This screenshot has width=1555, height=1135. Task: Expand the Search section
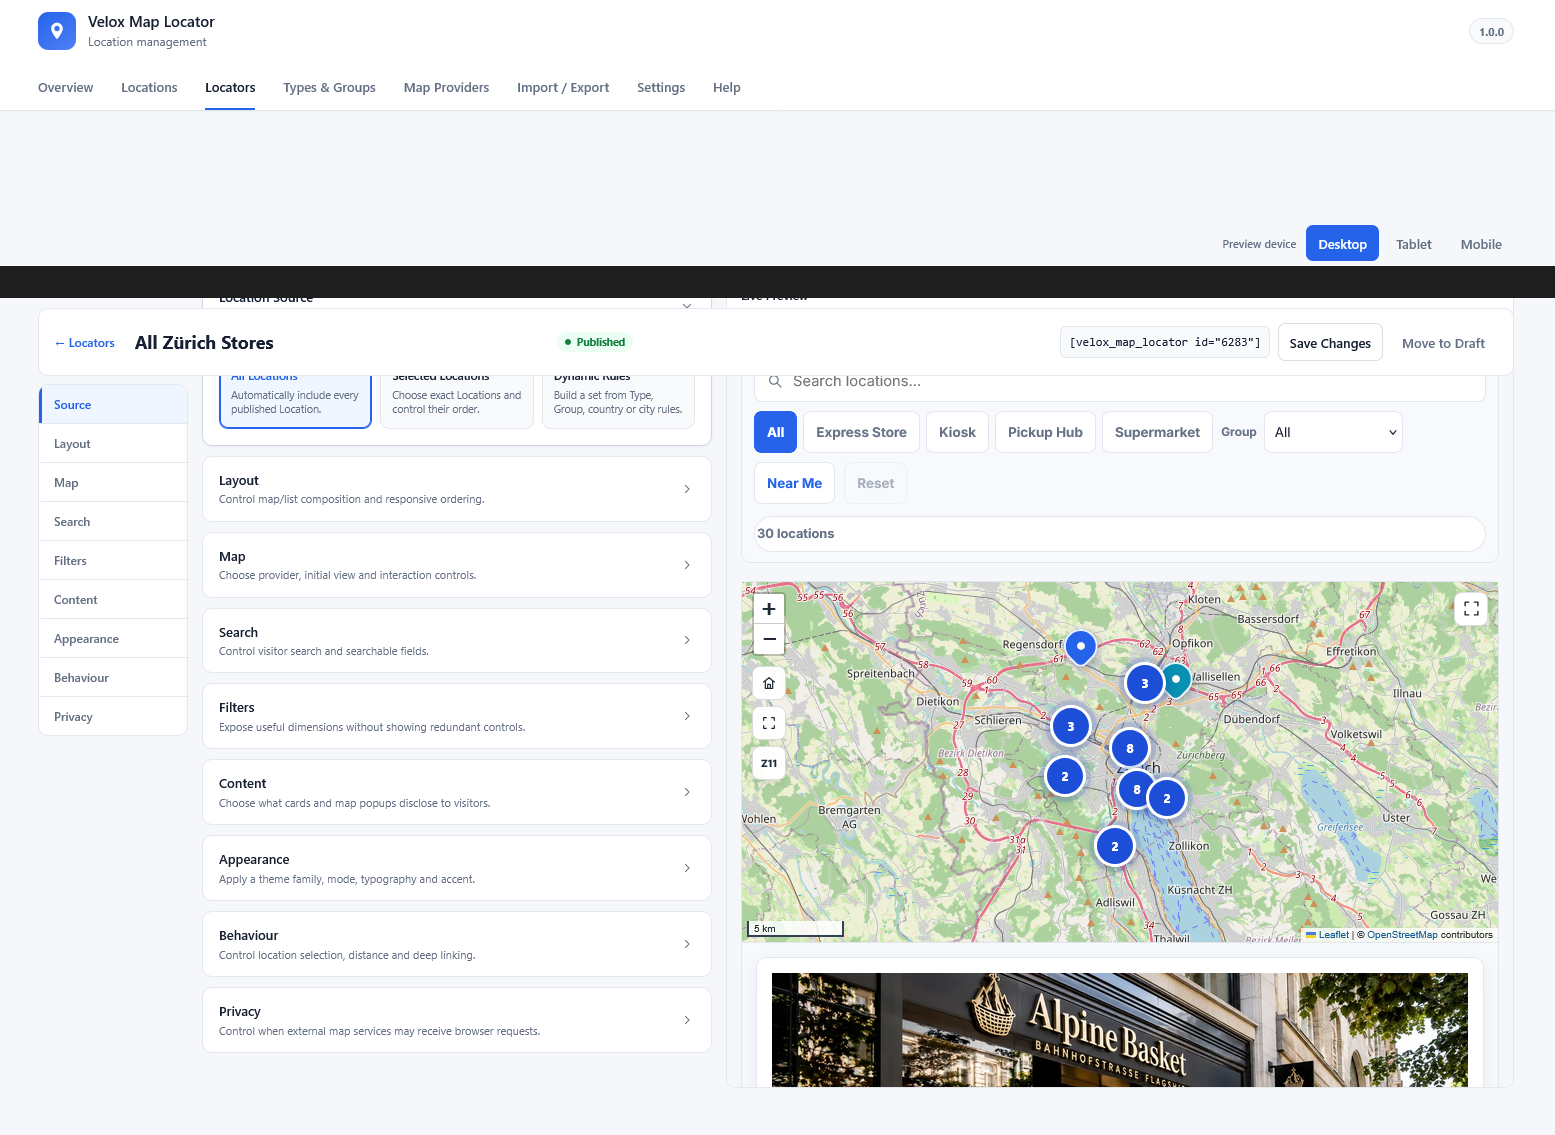coord(457,641)
